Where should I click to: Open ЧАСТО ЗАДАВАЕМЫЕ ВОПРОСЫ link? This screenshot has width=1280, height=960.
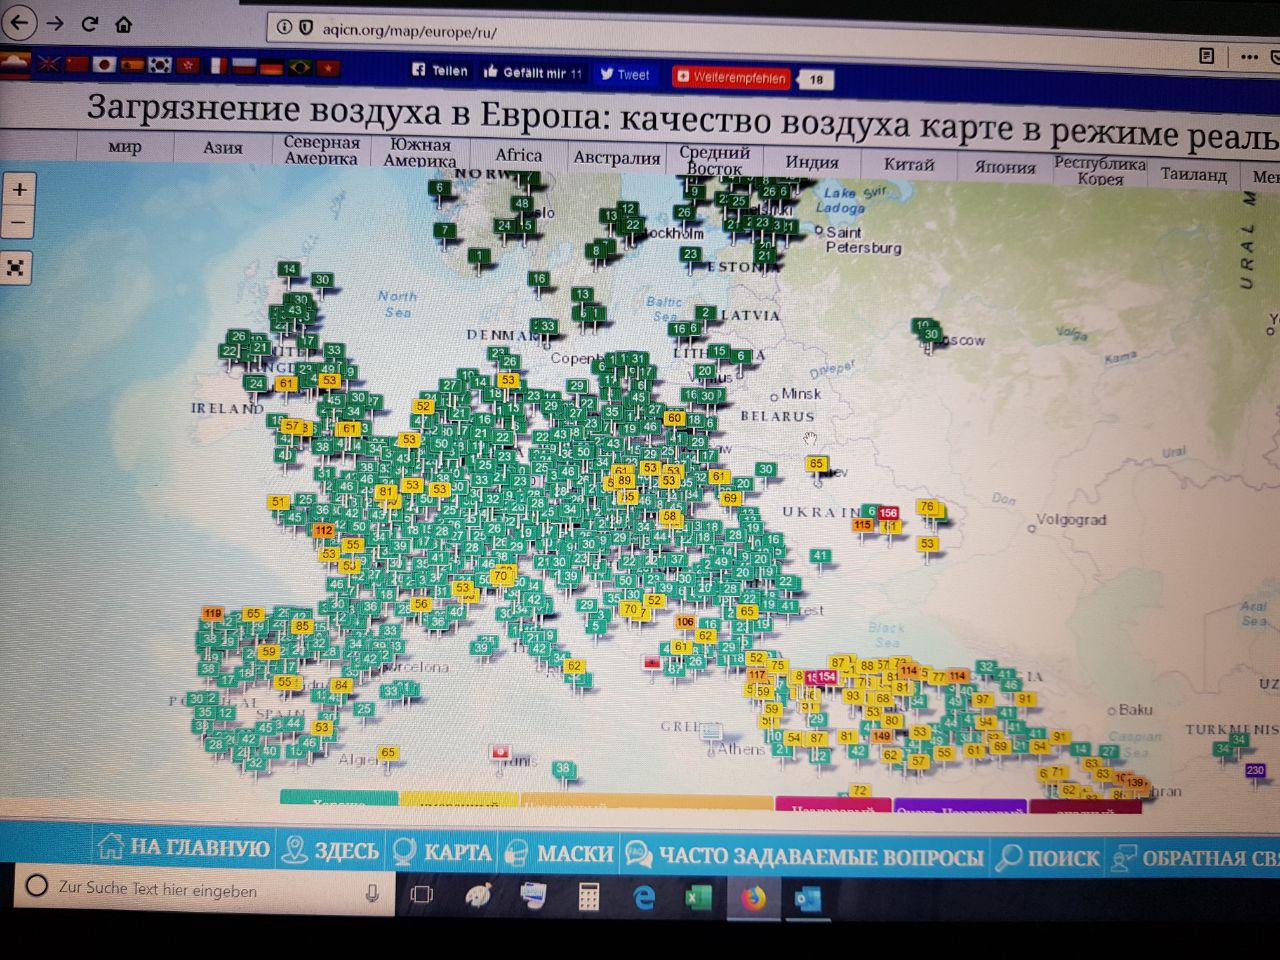(x=805, y=856)
